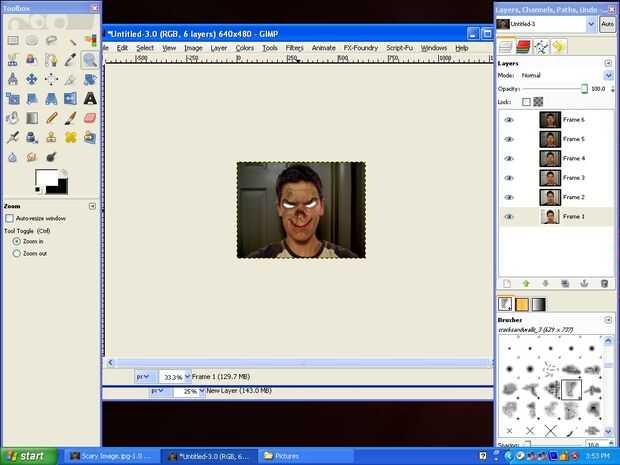The width and height of the screenshot is (620, 465).
Task: Select the Paths tool
Action: point(51,60)
